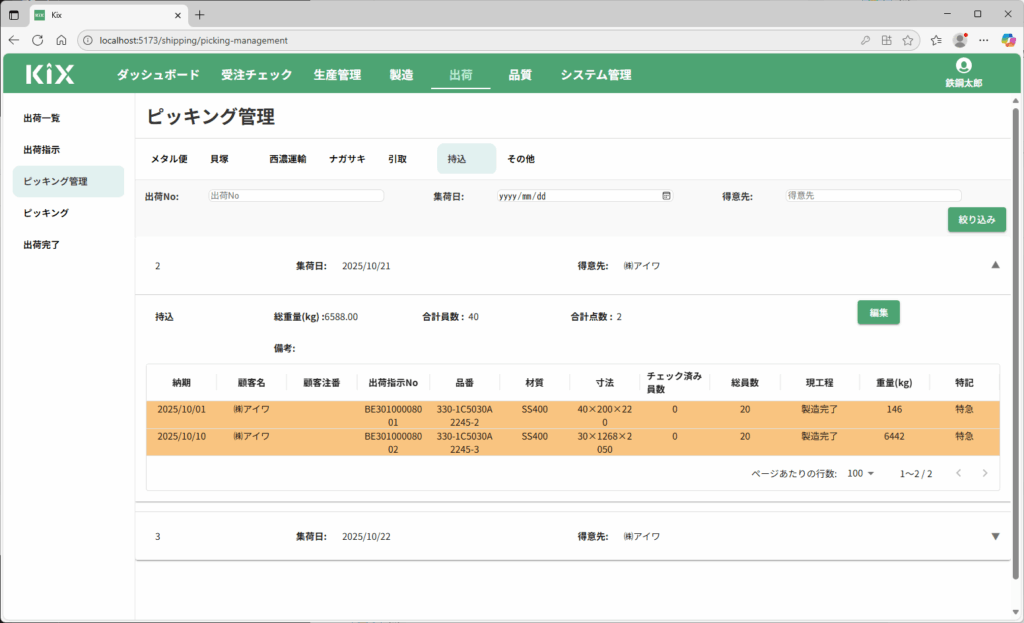1024x623 pixels.
Task: Go to the previous table page
Action: click(956, 473)
